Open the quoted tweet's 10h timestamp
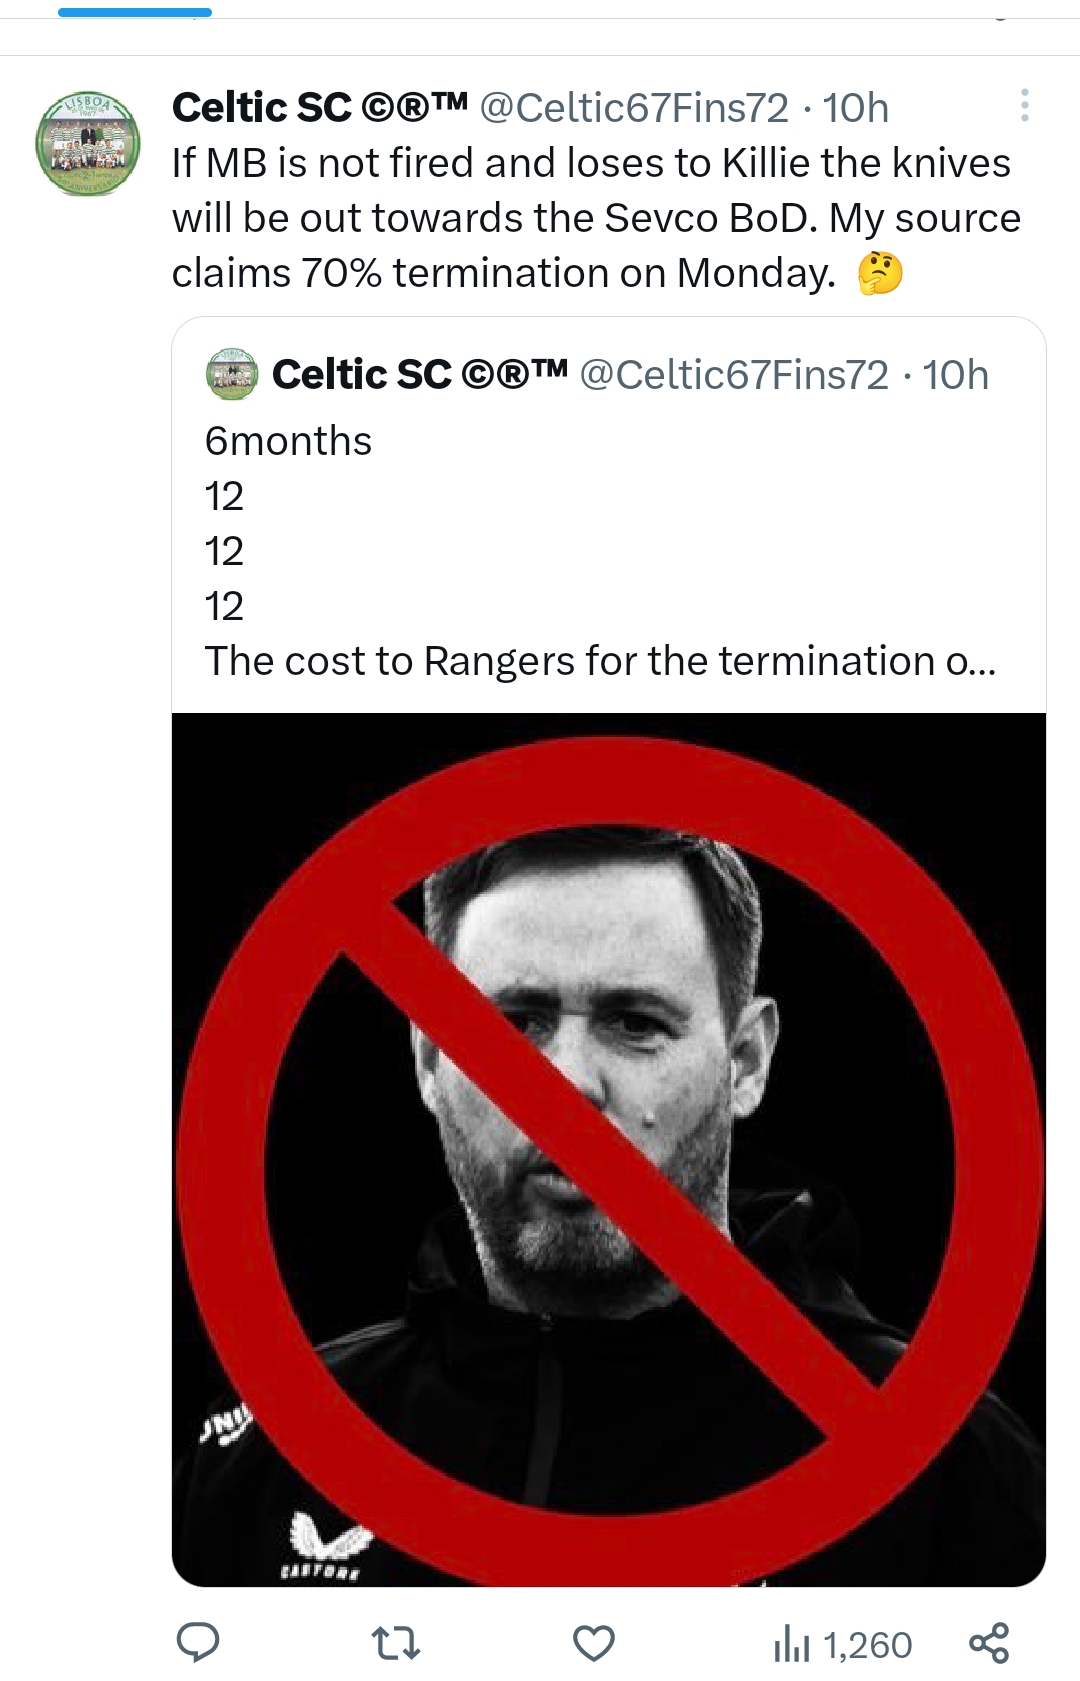Viewport: 1080px width, 1681px height. pyautogui.click(x=955, y=375)
